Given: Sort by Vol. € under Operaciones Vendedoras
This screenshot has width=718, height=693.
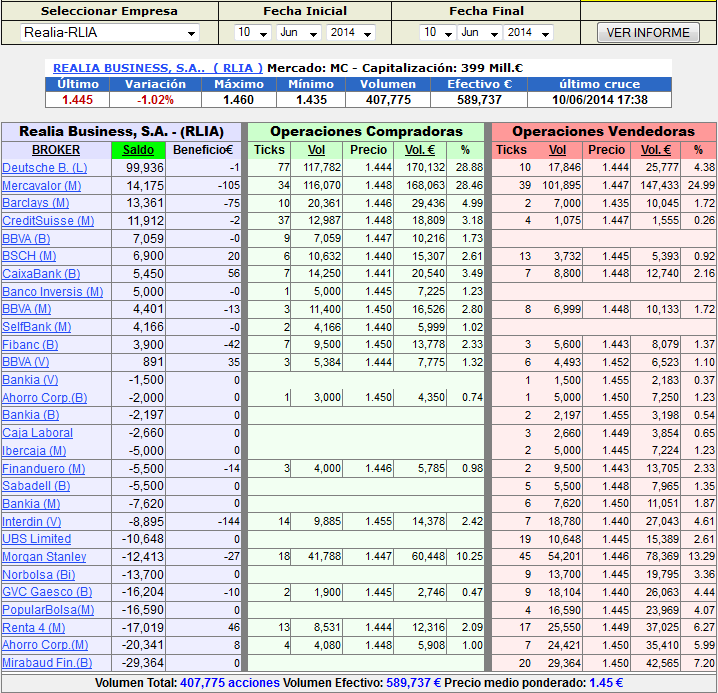Looking at the screenshot, I should 656,150.
